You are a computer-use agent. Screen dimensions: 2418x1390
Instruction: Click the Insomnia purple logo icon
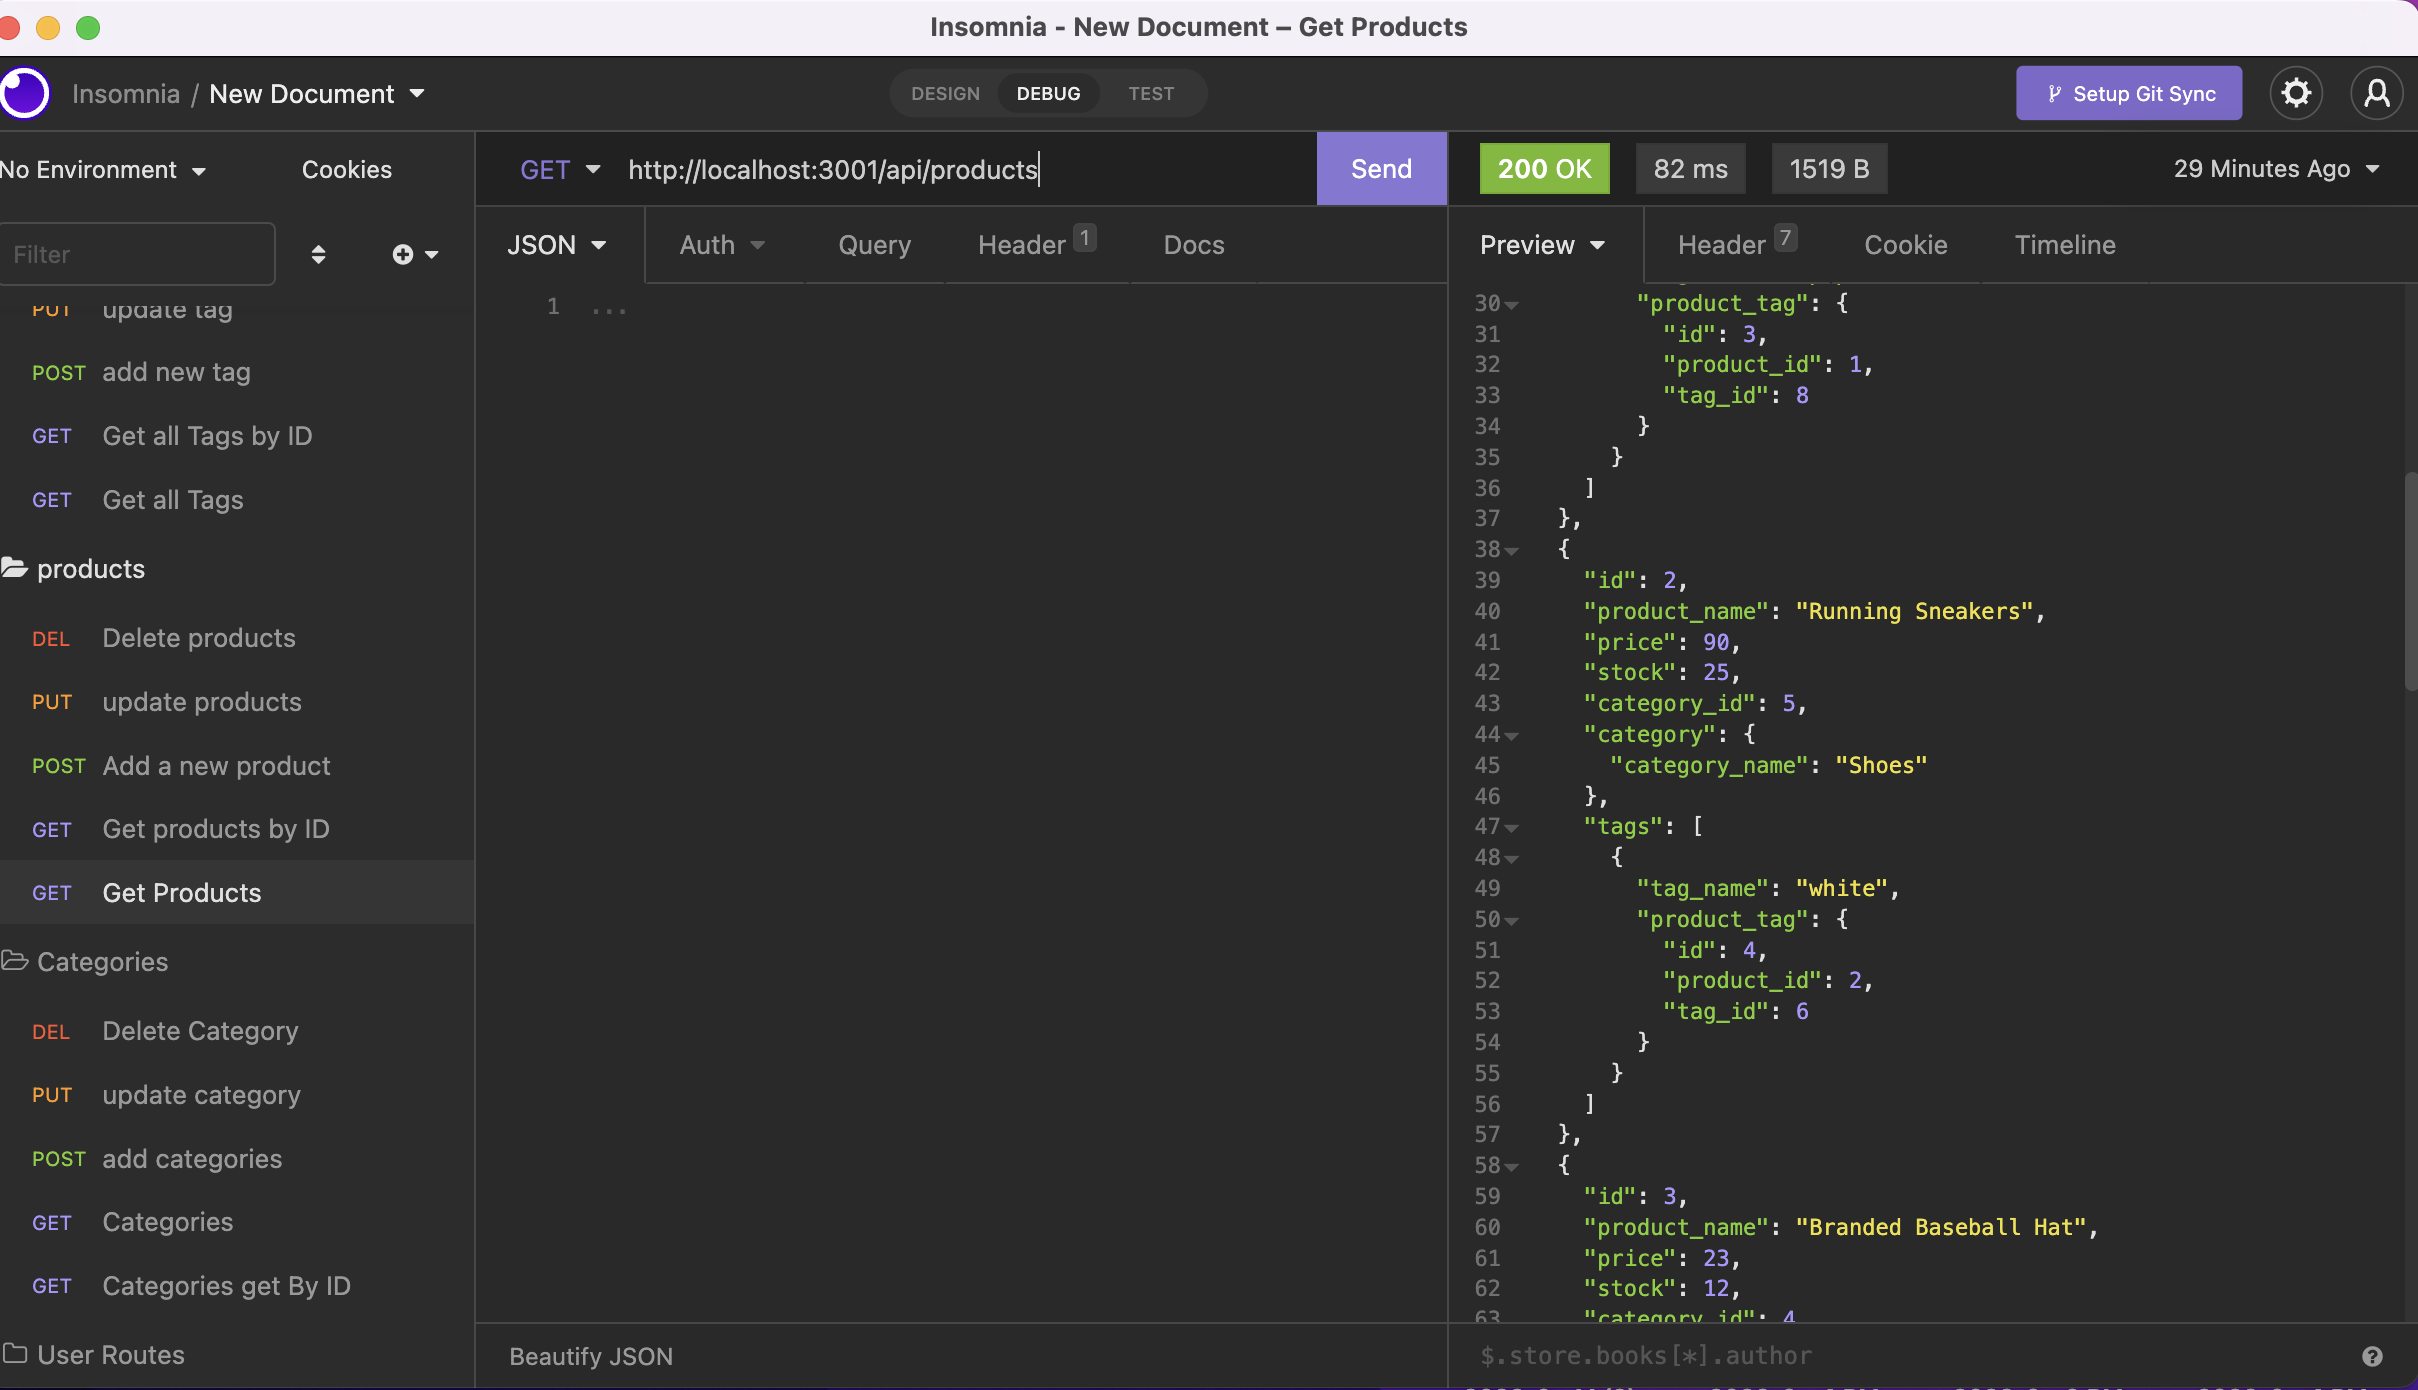pos(23,93)
